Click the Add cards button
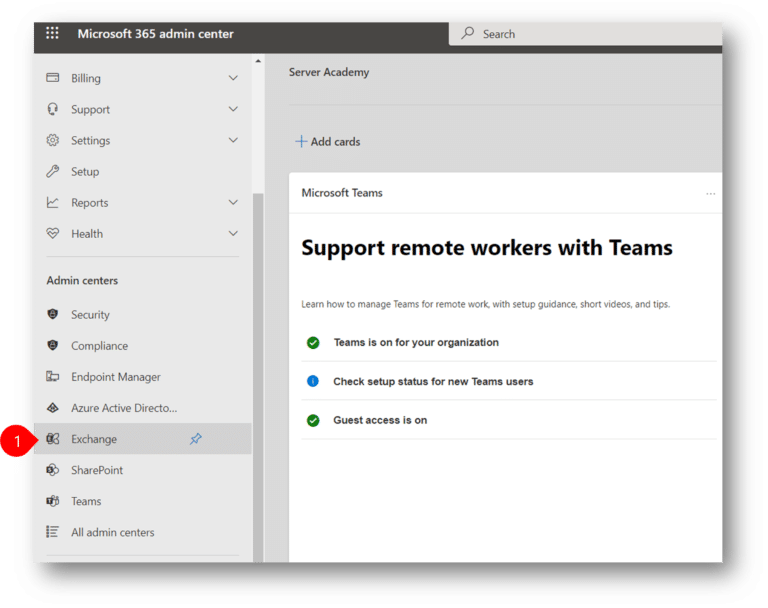The height and width of the screenshot is (608, 768). pos(328,142)
